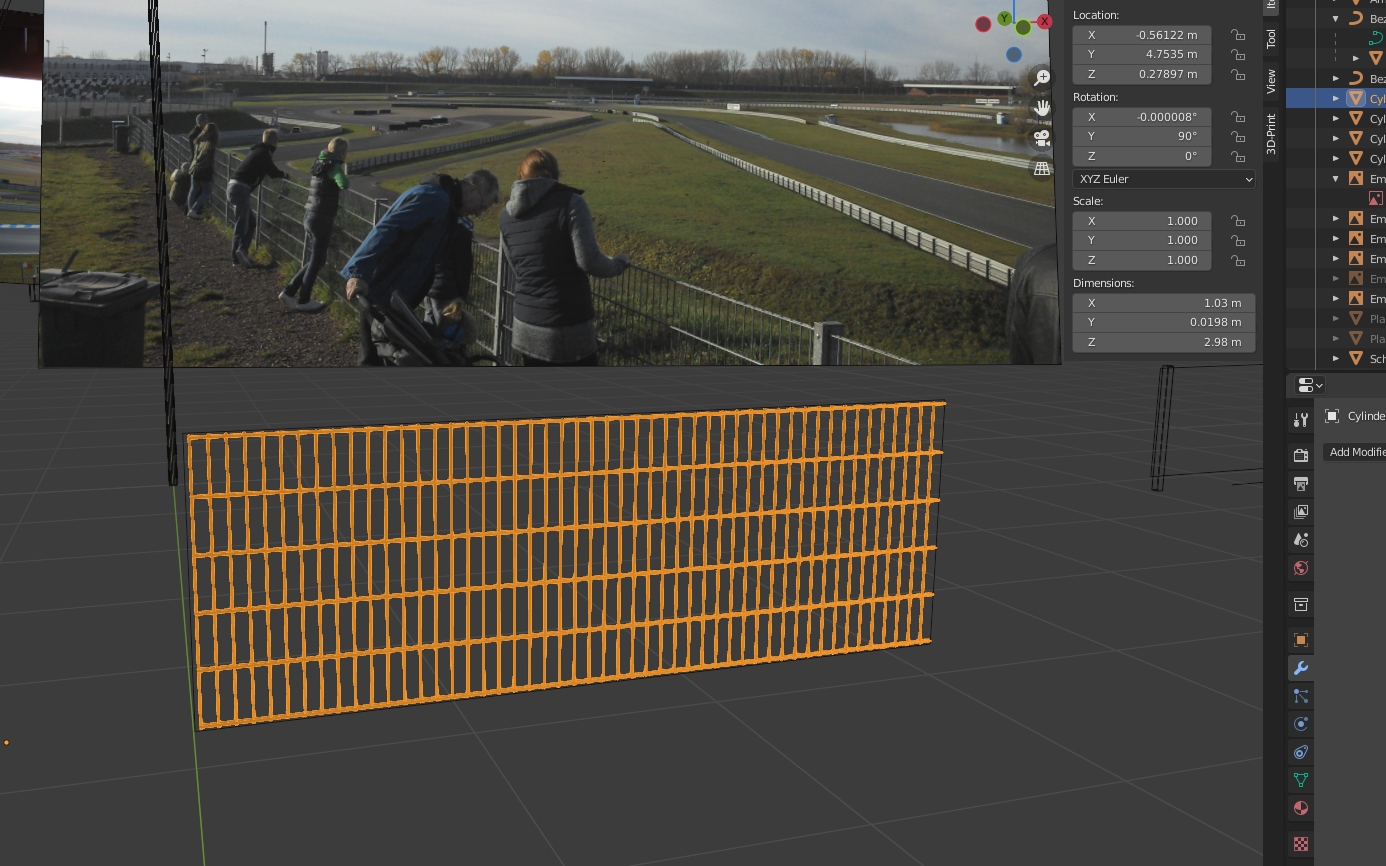Expand the Sch row in outliner
This screenshot has width=1386, height=866.
(x=1336, y=358)
